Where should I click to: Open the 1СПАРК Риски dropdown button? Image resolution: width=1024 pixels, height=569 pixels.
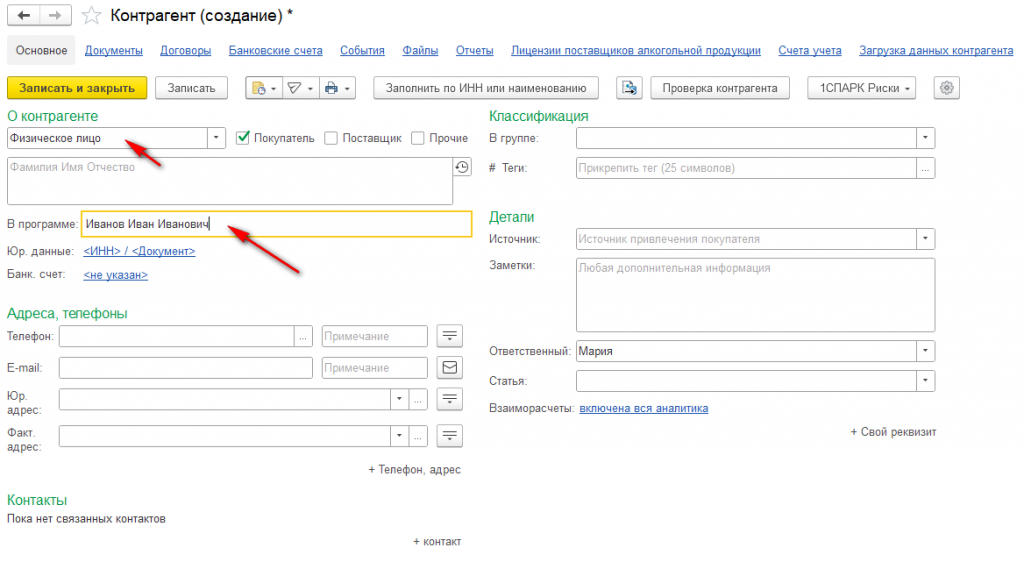pos(861,88)
